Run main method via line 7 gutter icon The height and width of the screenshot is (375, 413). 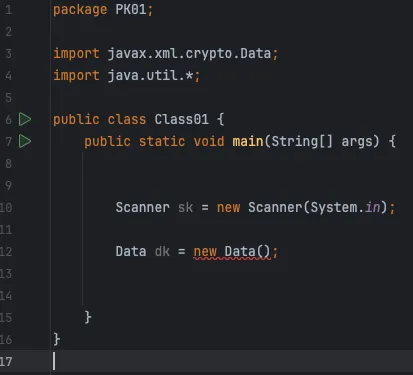tap(25, 141)
